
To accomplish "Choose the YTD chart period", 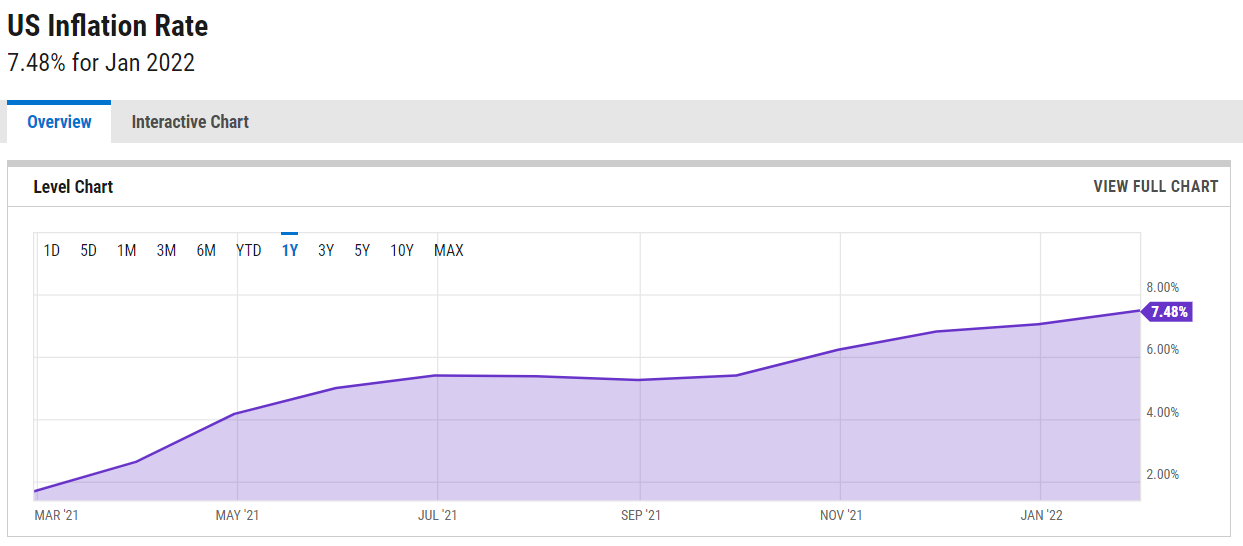I will pyautogui.click(x=249, y=250).
